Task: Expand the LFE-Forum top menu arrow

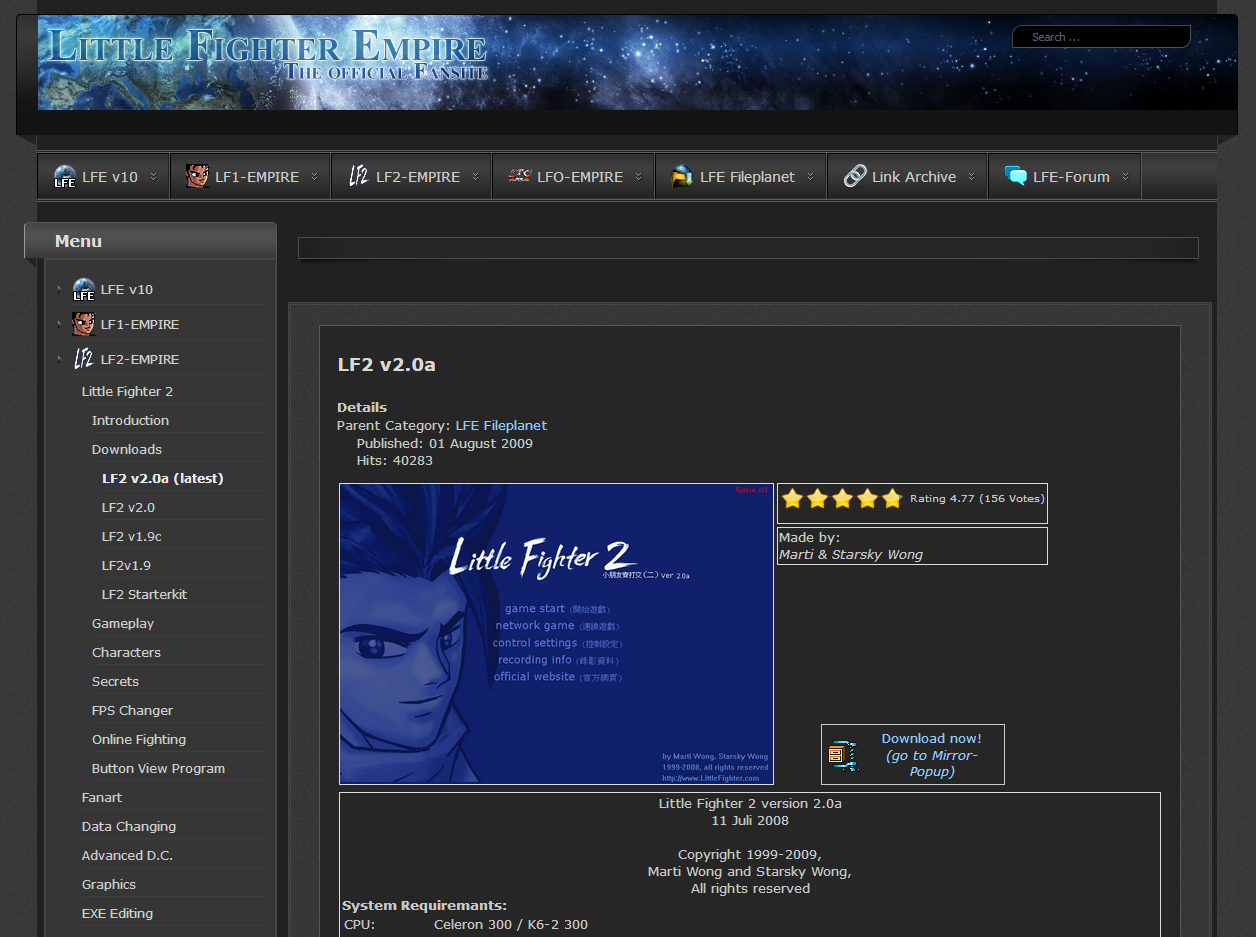Action: (x=1125, y=177)
